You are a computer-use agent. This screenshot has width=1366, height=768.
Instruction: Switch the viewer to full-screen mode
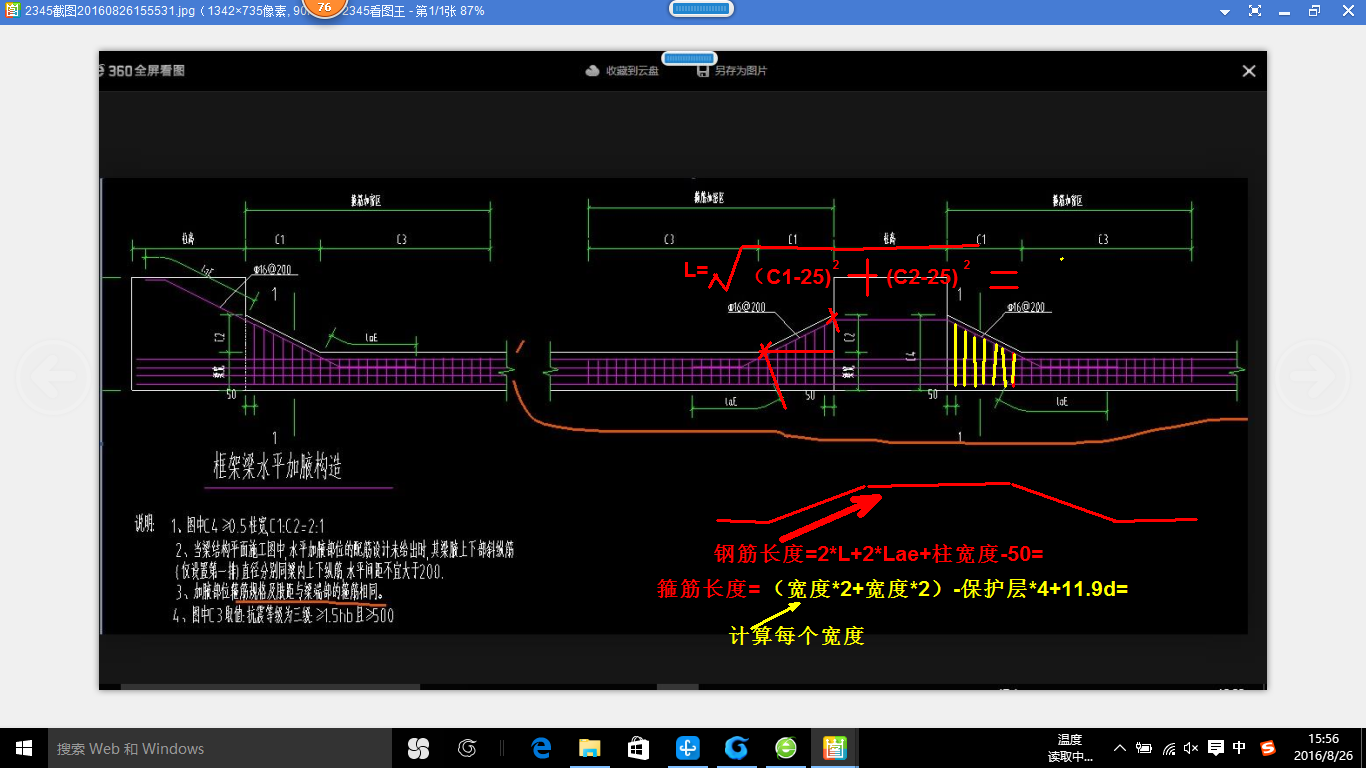coord(1255,11)
